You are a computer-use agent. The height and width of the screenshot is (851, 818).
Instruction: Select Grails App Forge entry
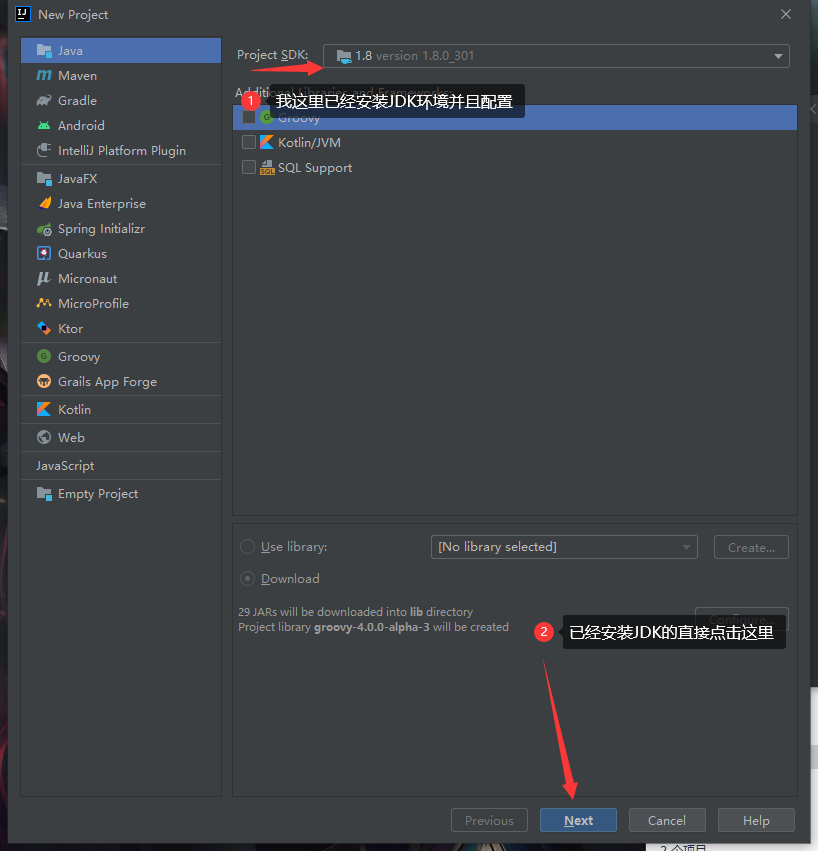pyautogui.click(x=121, y=382)
